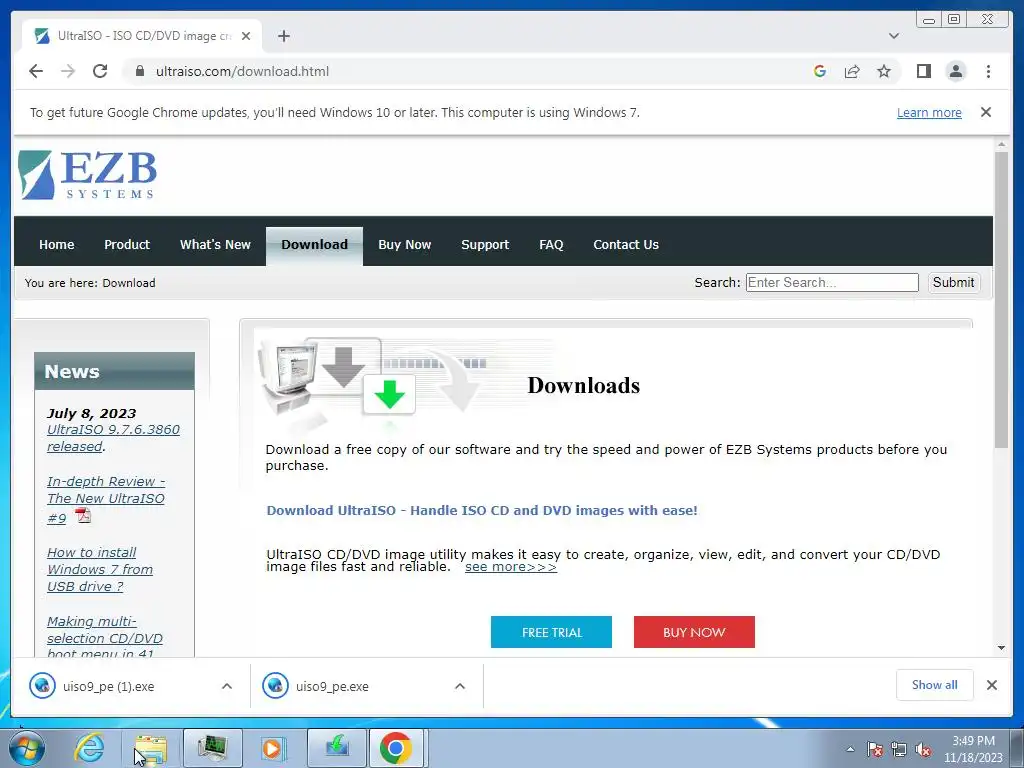Image resolution: width=1024 pixels, height=768 pixels.
Task: Open the Buy Now menu item
Action: tap(404, 244)
